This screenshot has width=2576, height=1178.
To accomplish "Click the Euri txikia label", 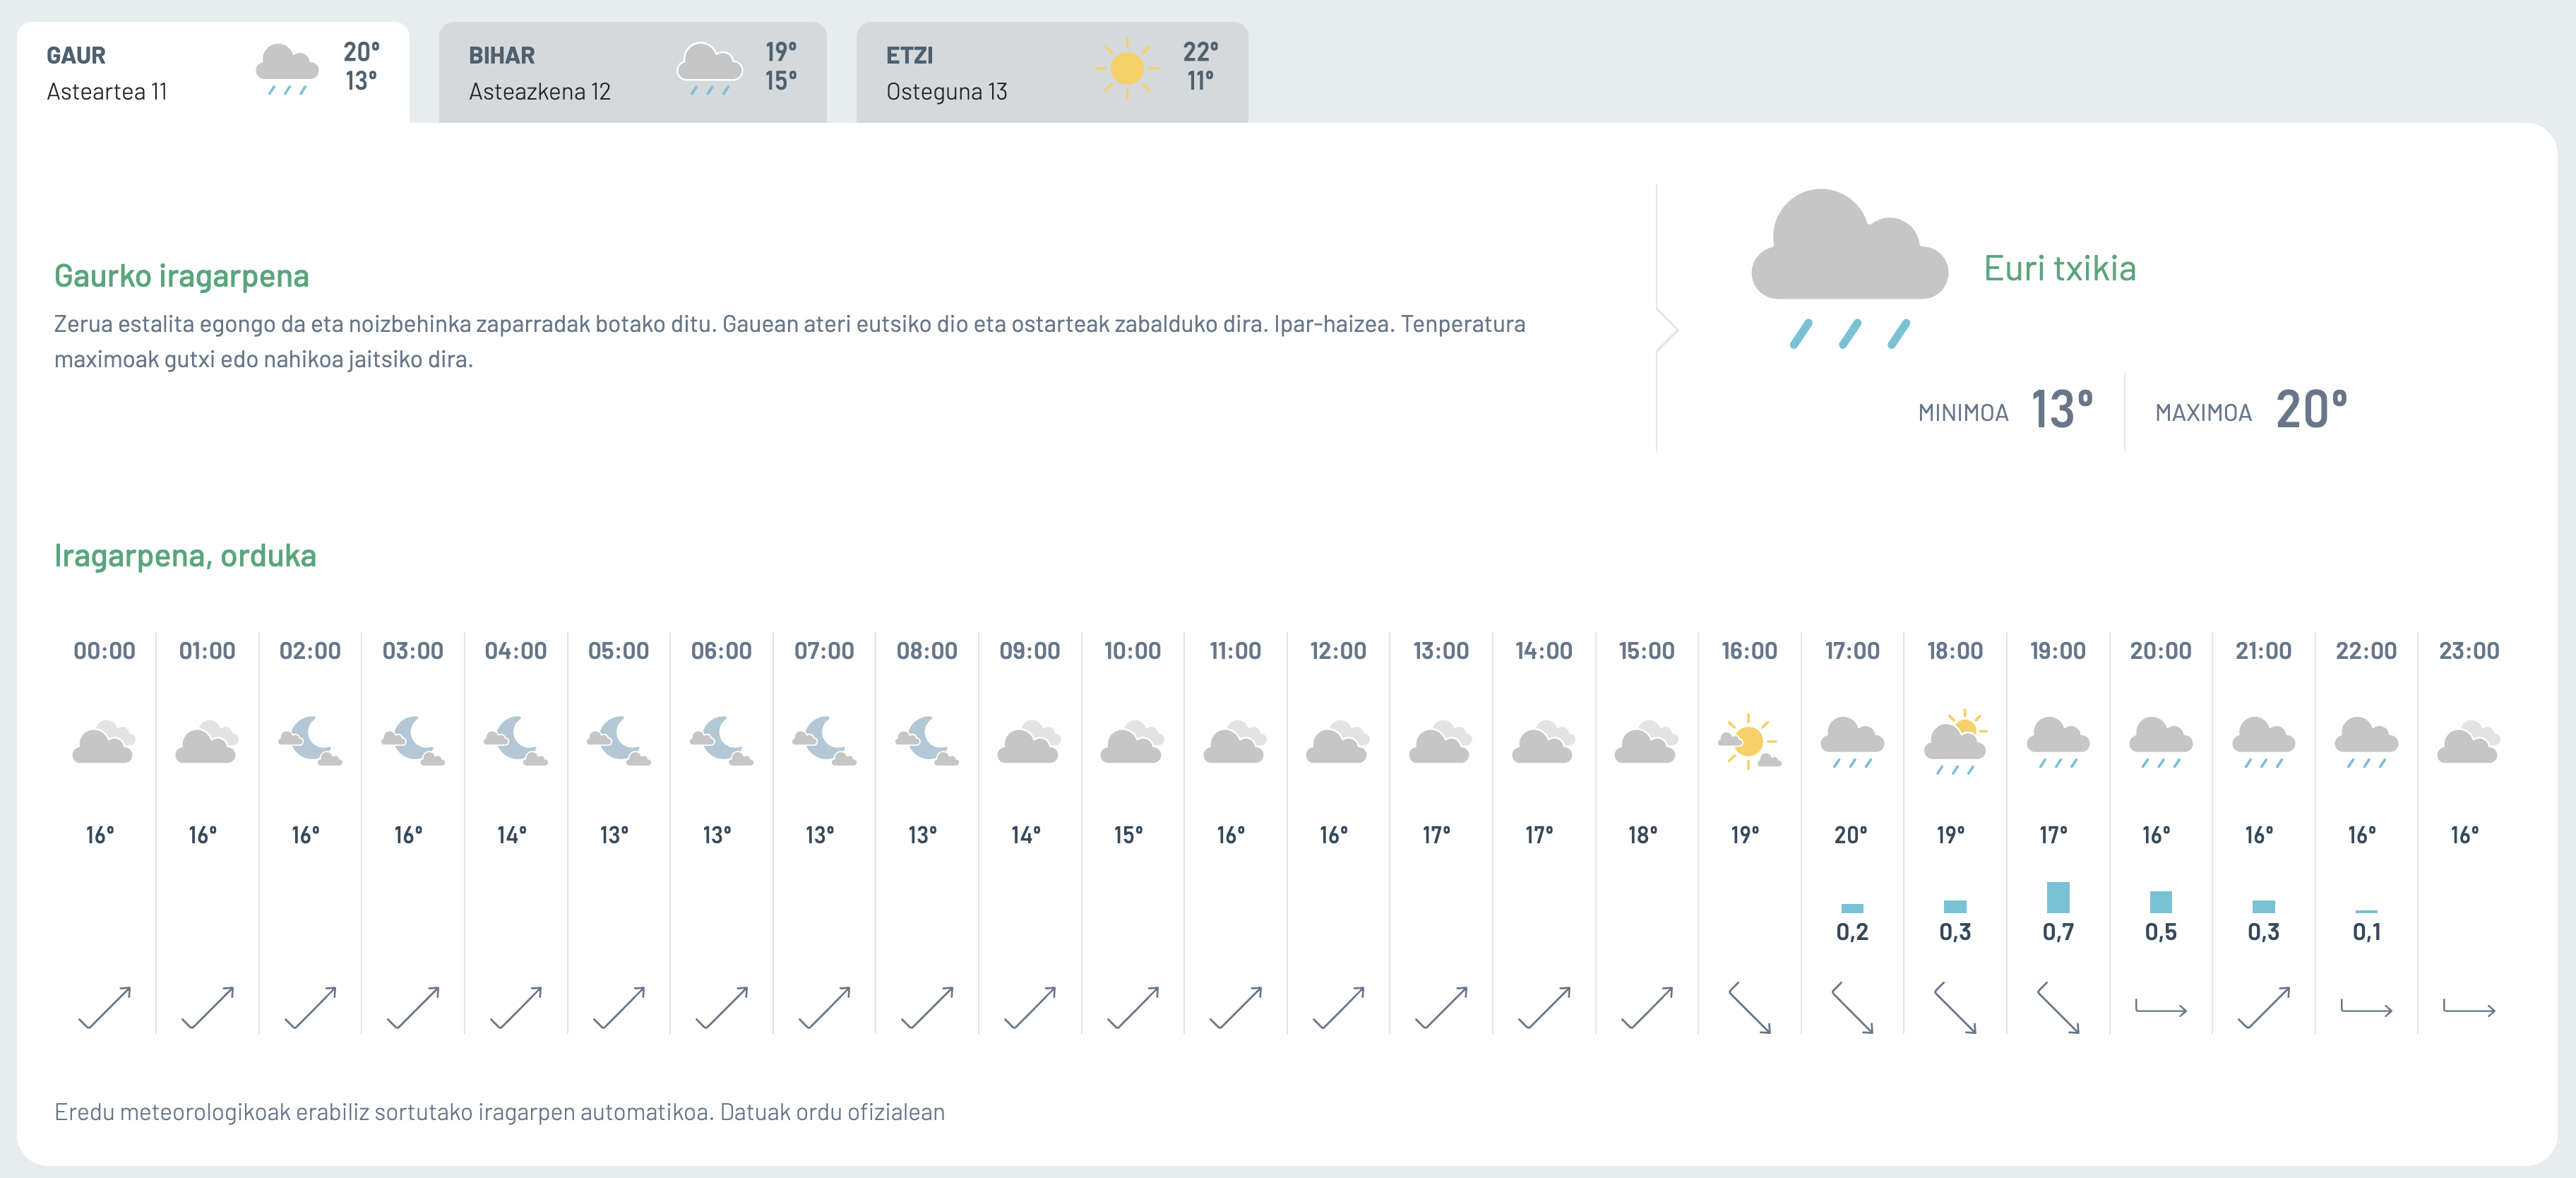I will 2059,268.
